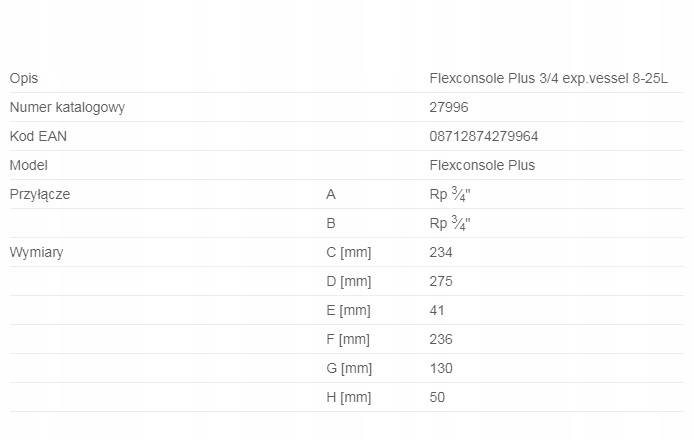Select the G dimension value 130
This screenshot has width=694, height=440.
pyautogui.click(x=440, y=369)
